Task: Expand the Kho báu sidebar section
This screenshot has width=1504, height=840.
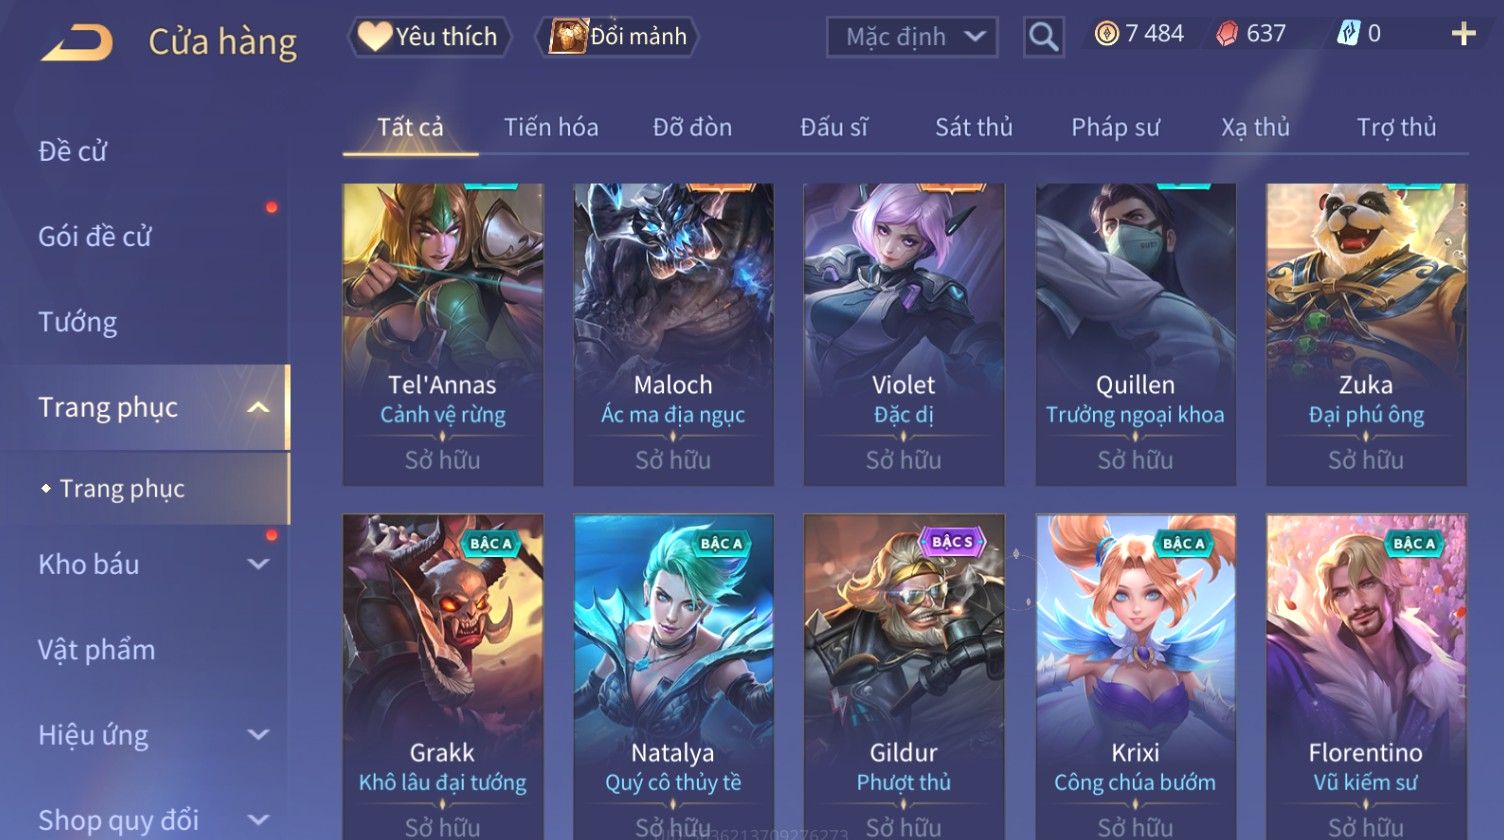Action: pyautogui.click(x=258, y=565)
